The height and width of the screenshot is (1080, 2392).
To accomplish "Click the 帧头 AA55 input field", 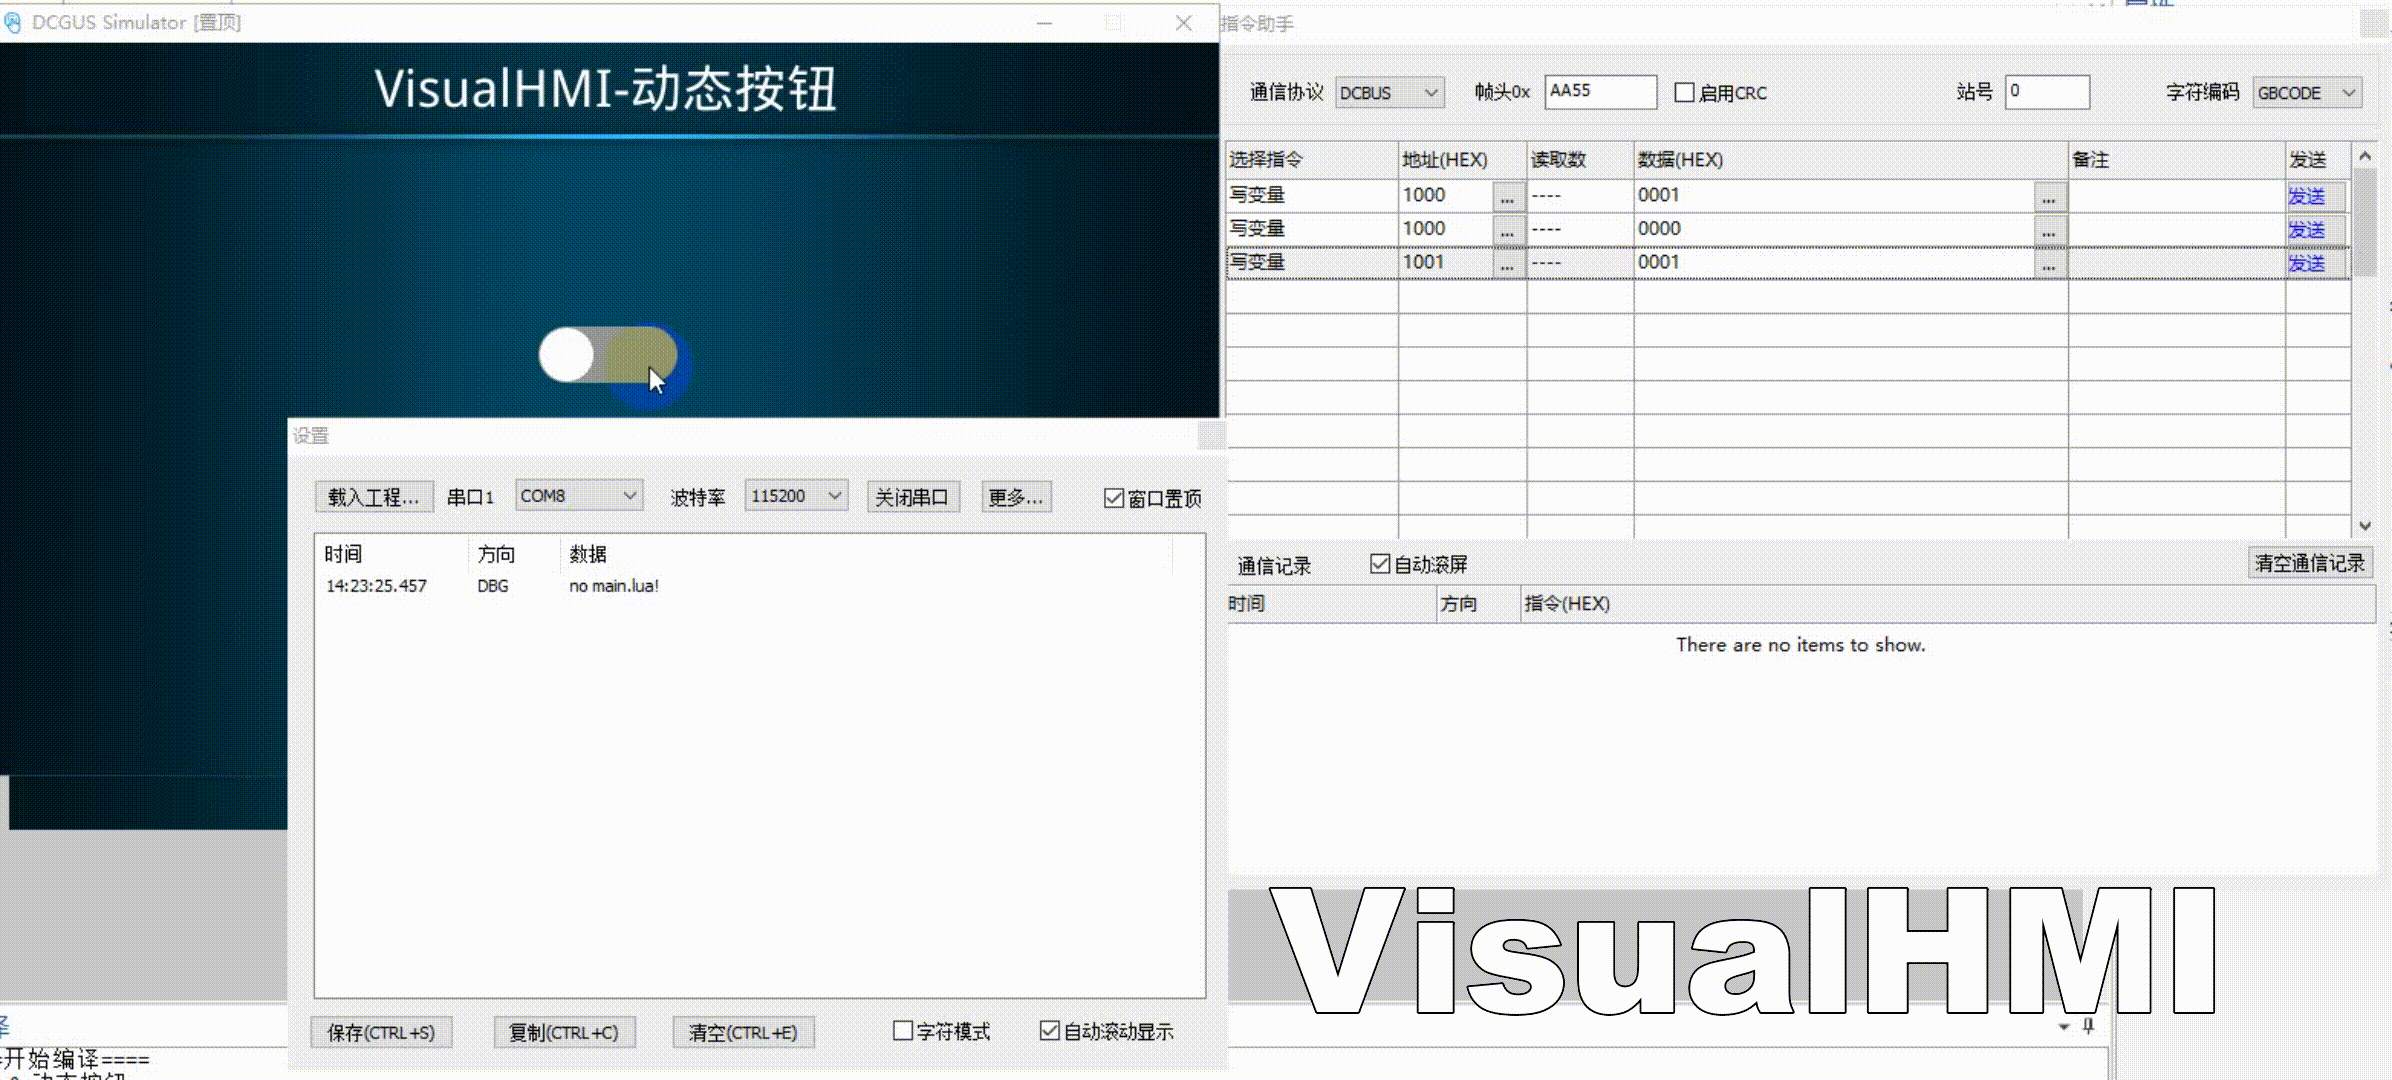I will click(x=1599, y=92).
